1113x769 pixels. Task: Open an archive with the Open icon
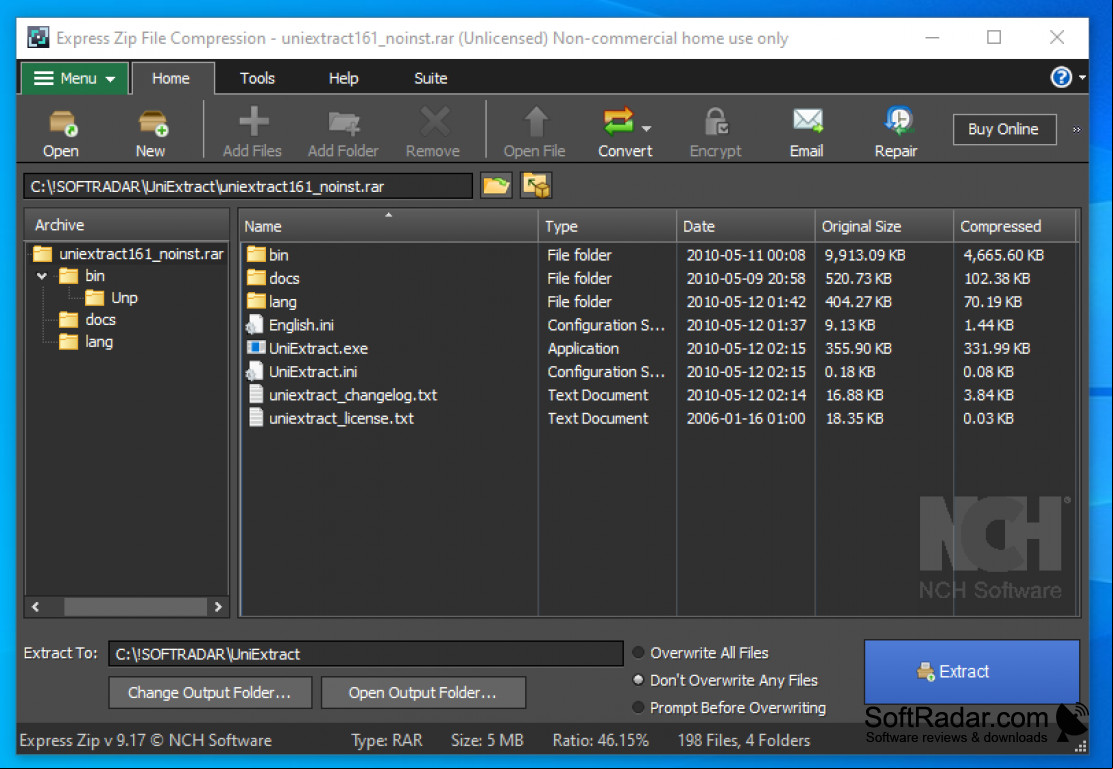coord(61,124)
